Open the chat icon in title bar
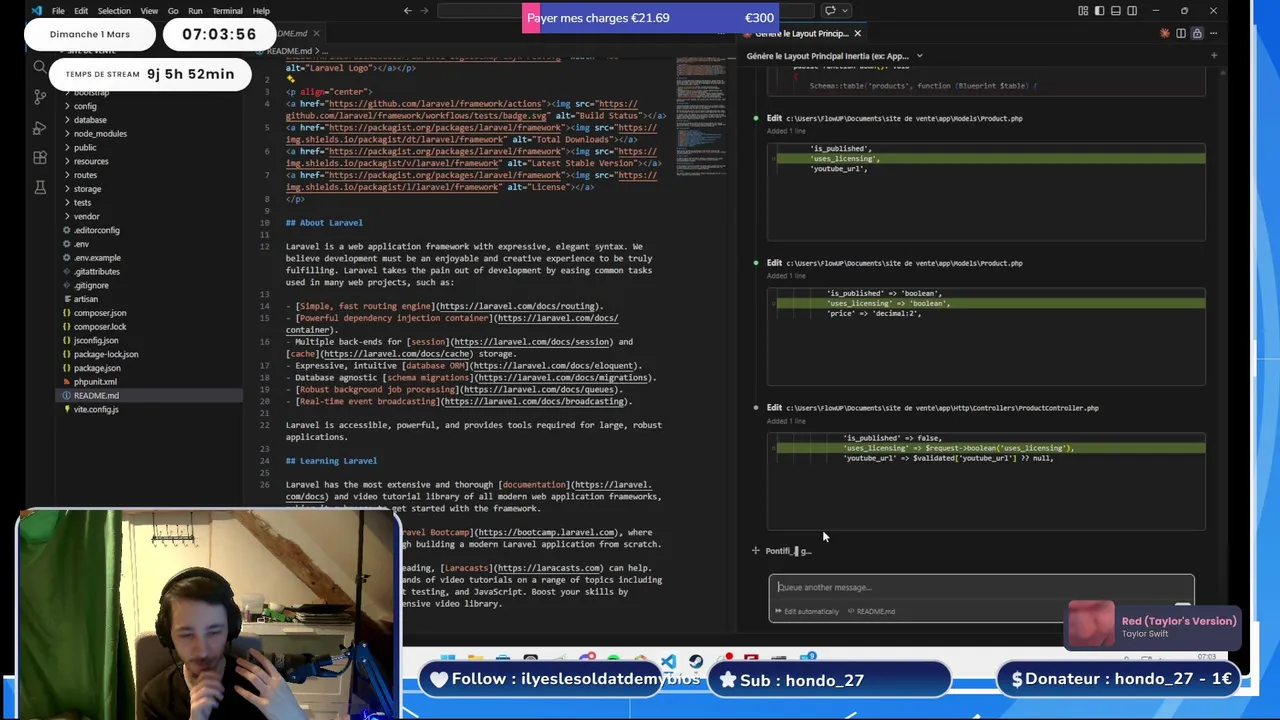The height and width of the screenshot is (720, 1280). tap(829, 11)
